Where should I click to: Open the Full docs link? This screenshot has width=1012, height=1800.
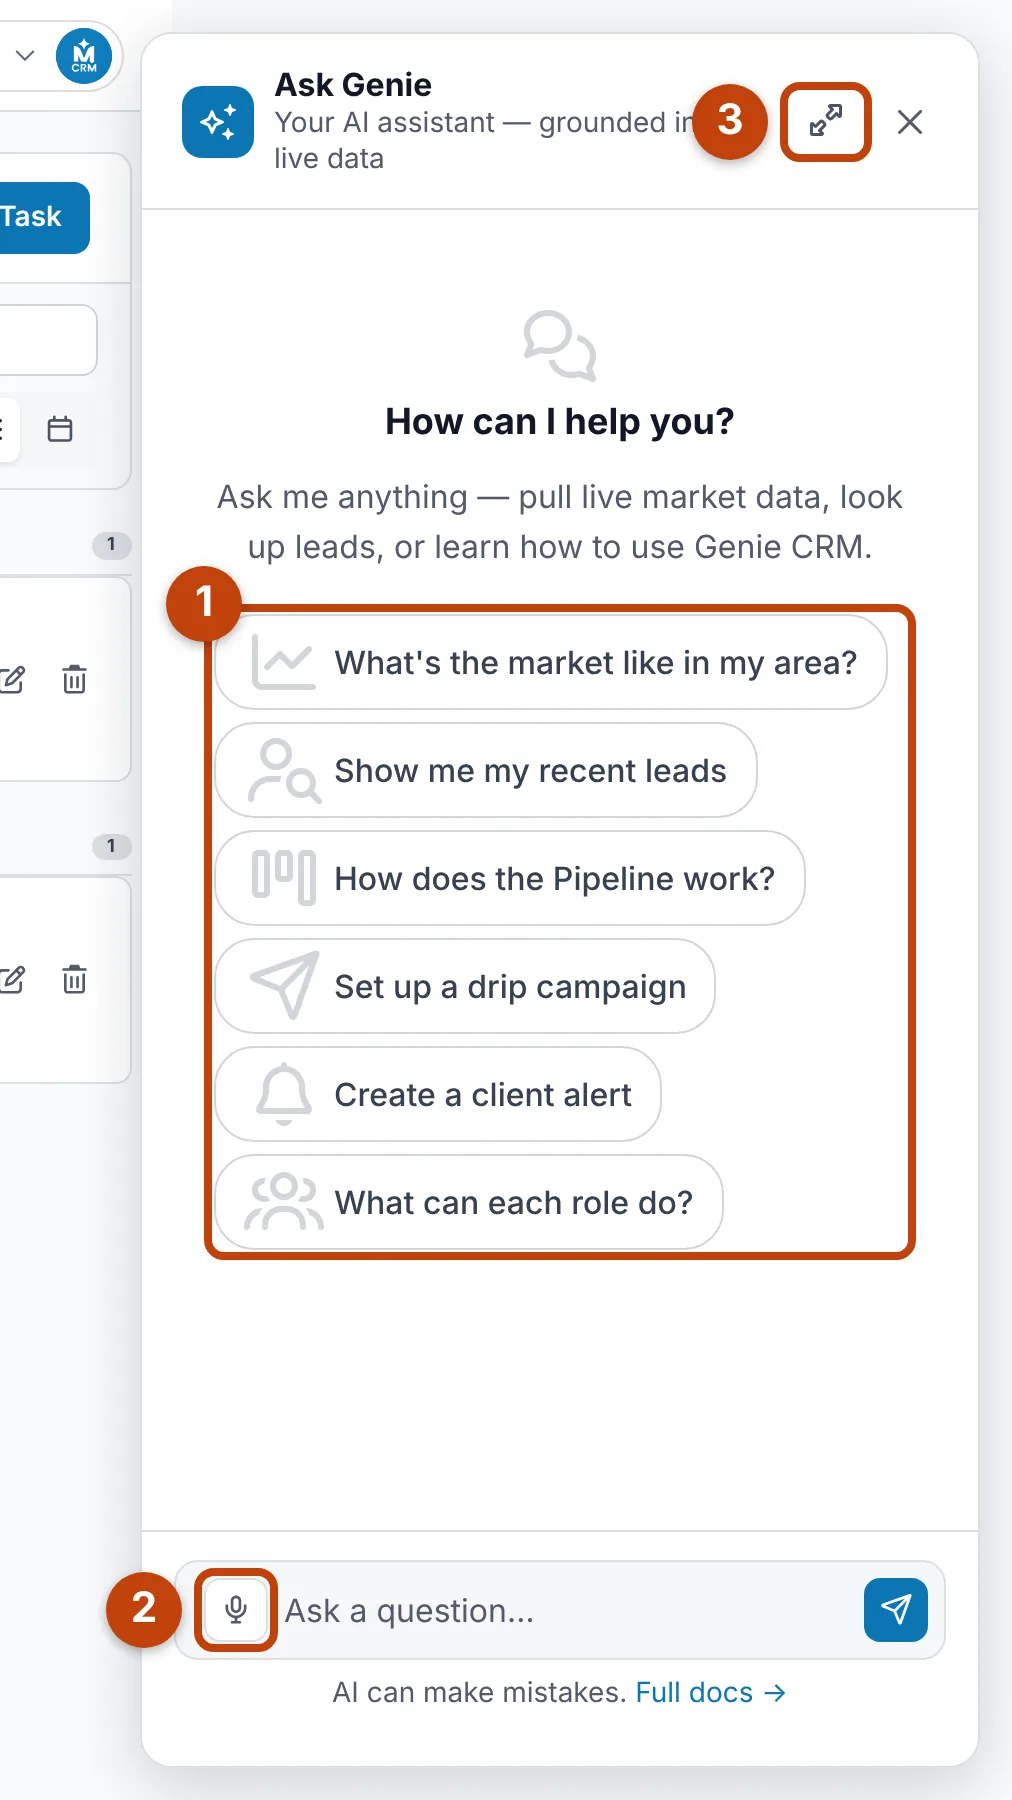[x=711, y=1692]
